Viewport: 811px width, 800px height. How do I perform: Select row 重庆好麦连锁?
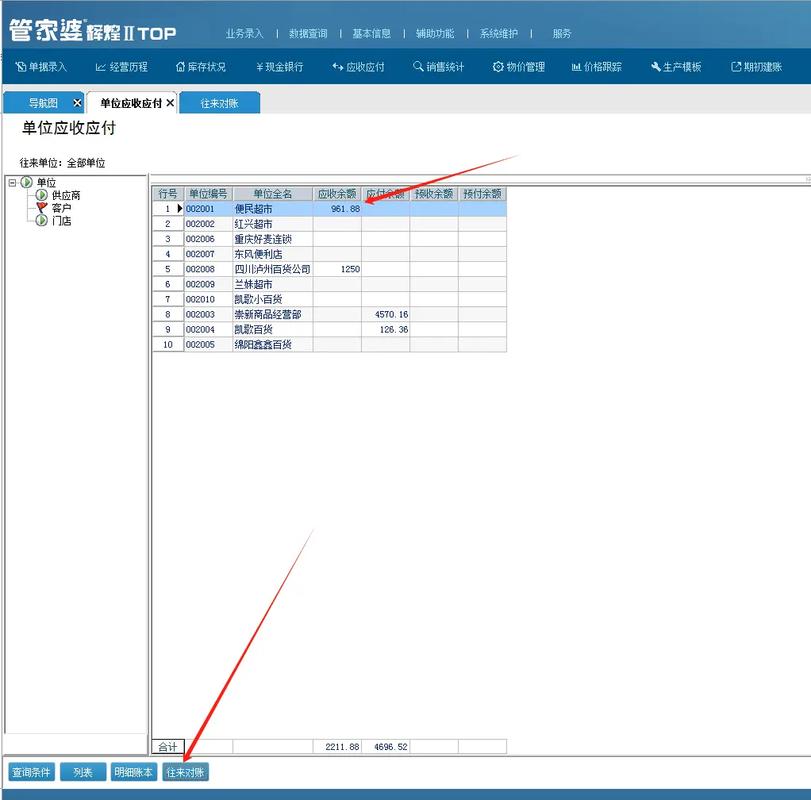click(x=329, y=239)
